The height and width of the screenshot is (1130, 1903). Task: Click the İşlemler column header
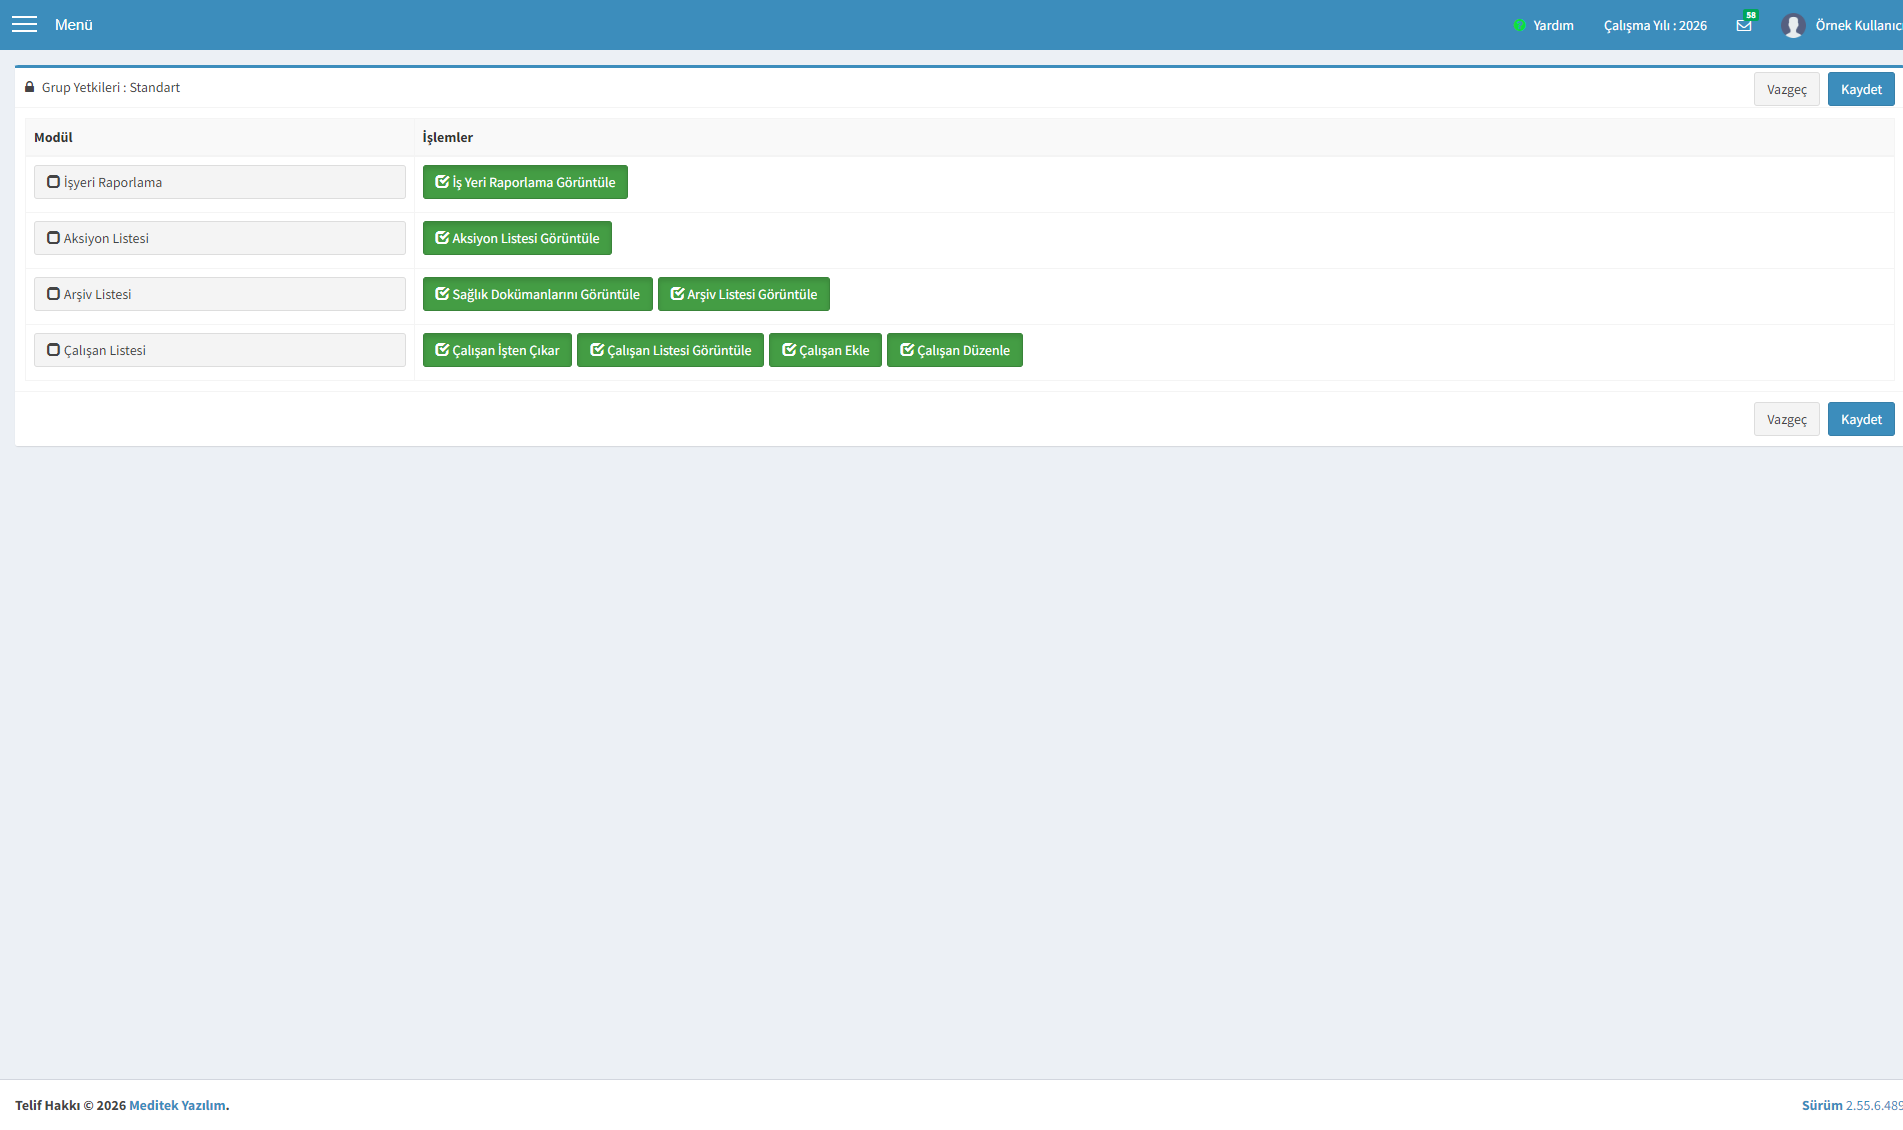coord(447,137)
